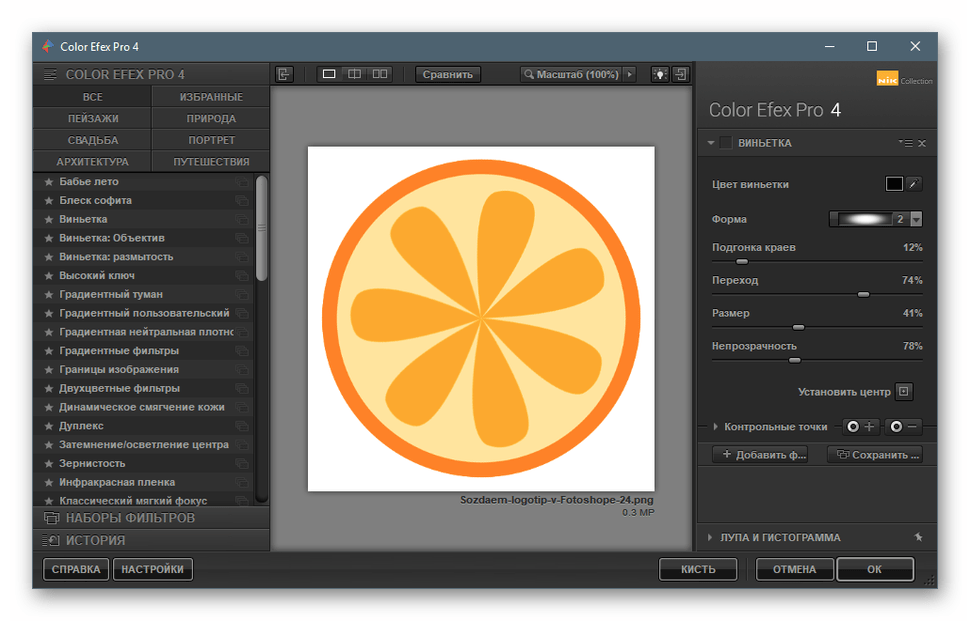Select the ПУТЕШЕСТВИЯ category tab
Image resolution: width=970 pixels, height=621 pixels.
coord(211,161)
